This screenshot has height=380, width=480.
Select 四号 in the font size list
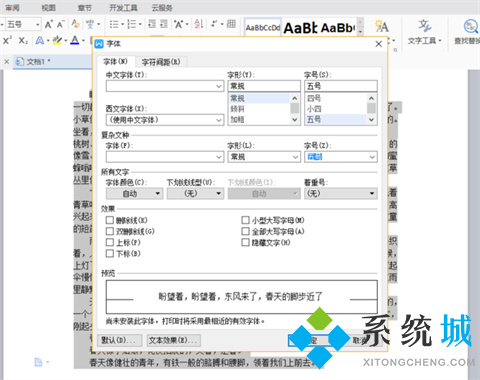coord(336,98)
